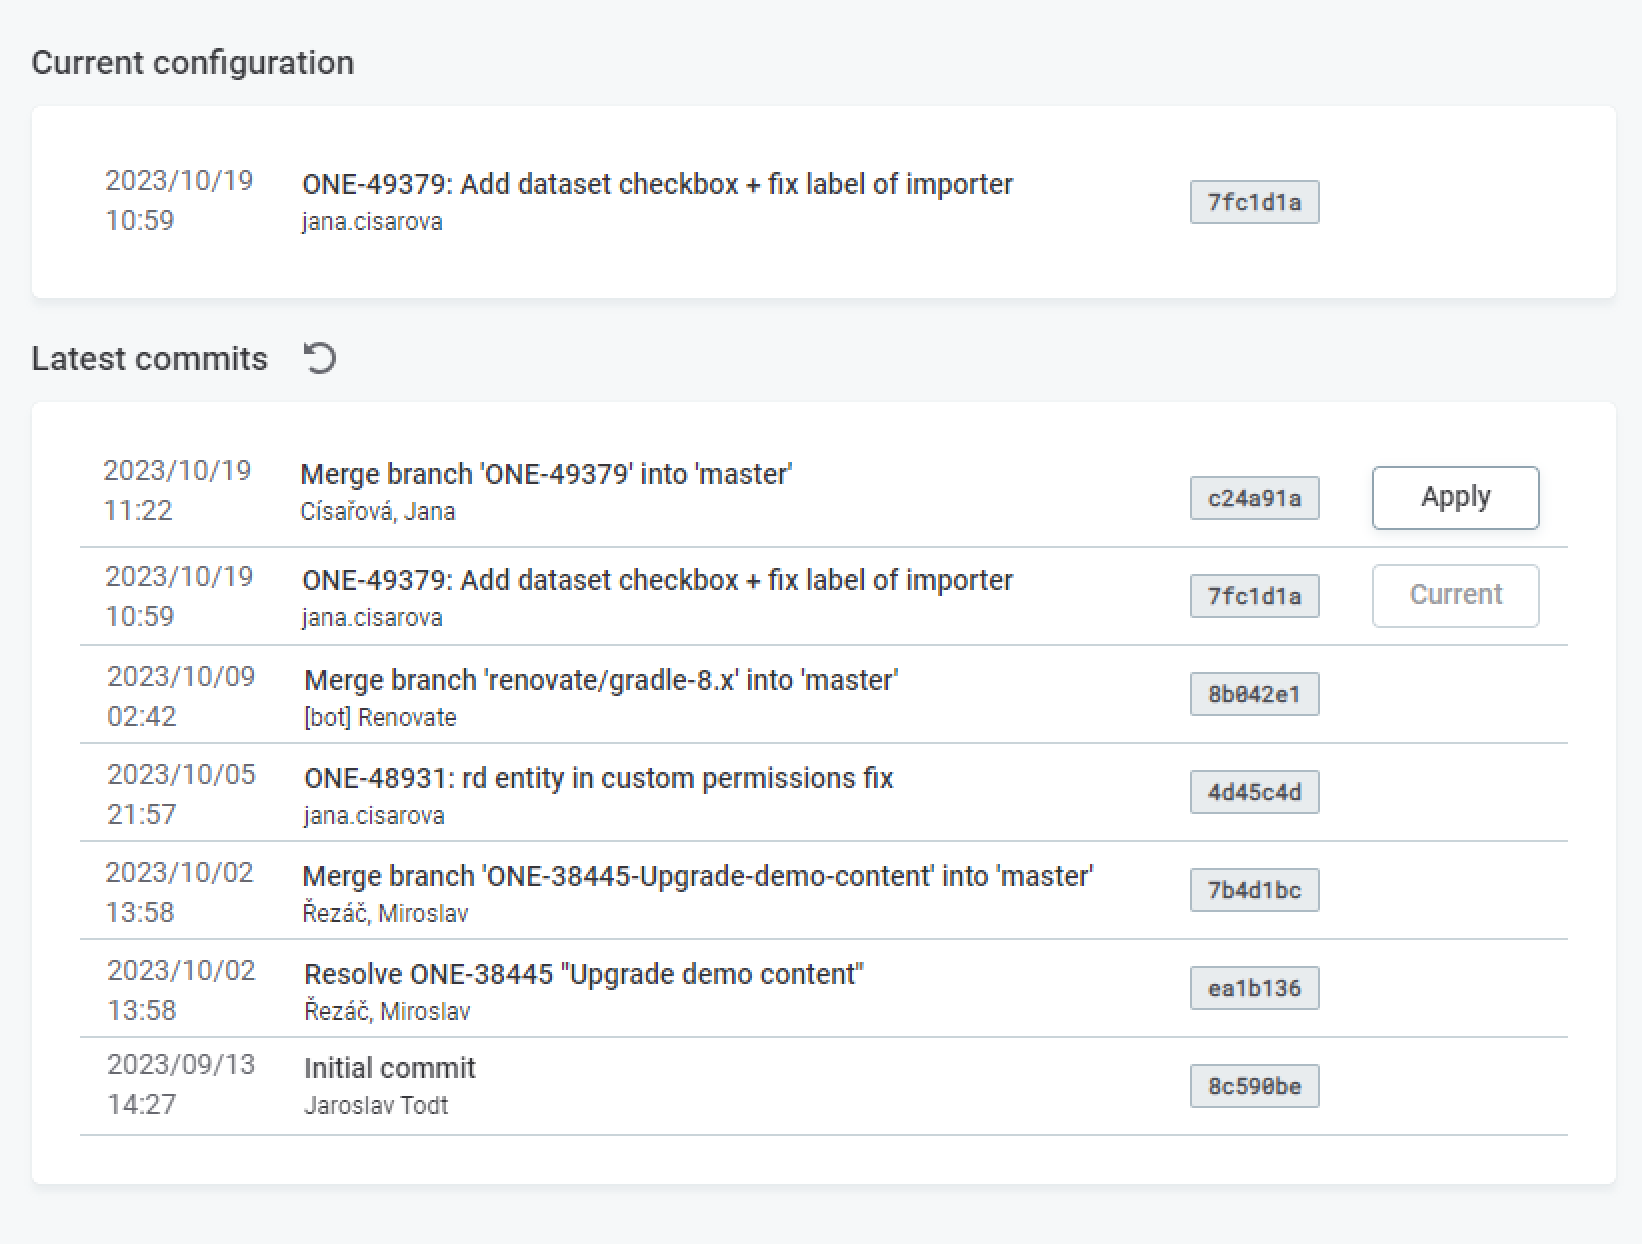Select the Initial commit row
The width and height of the screenshot is (1642, 1244).
[x=390, y=1067]
